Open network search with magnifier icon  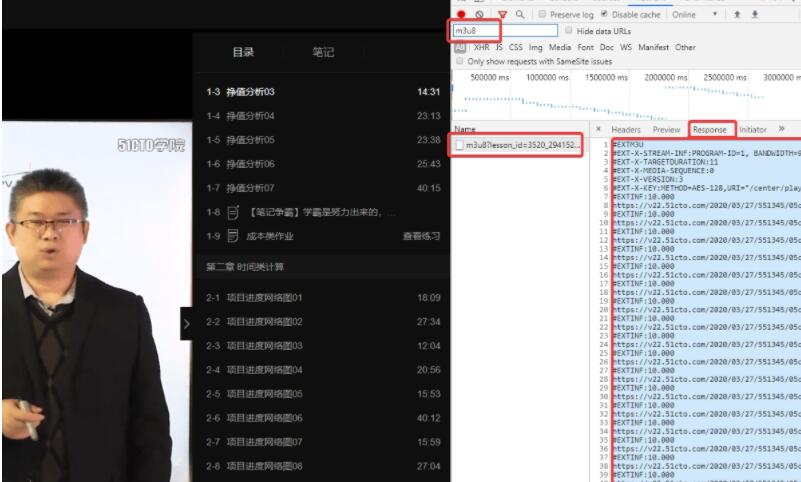coord(520,15)
